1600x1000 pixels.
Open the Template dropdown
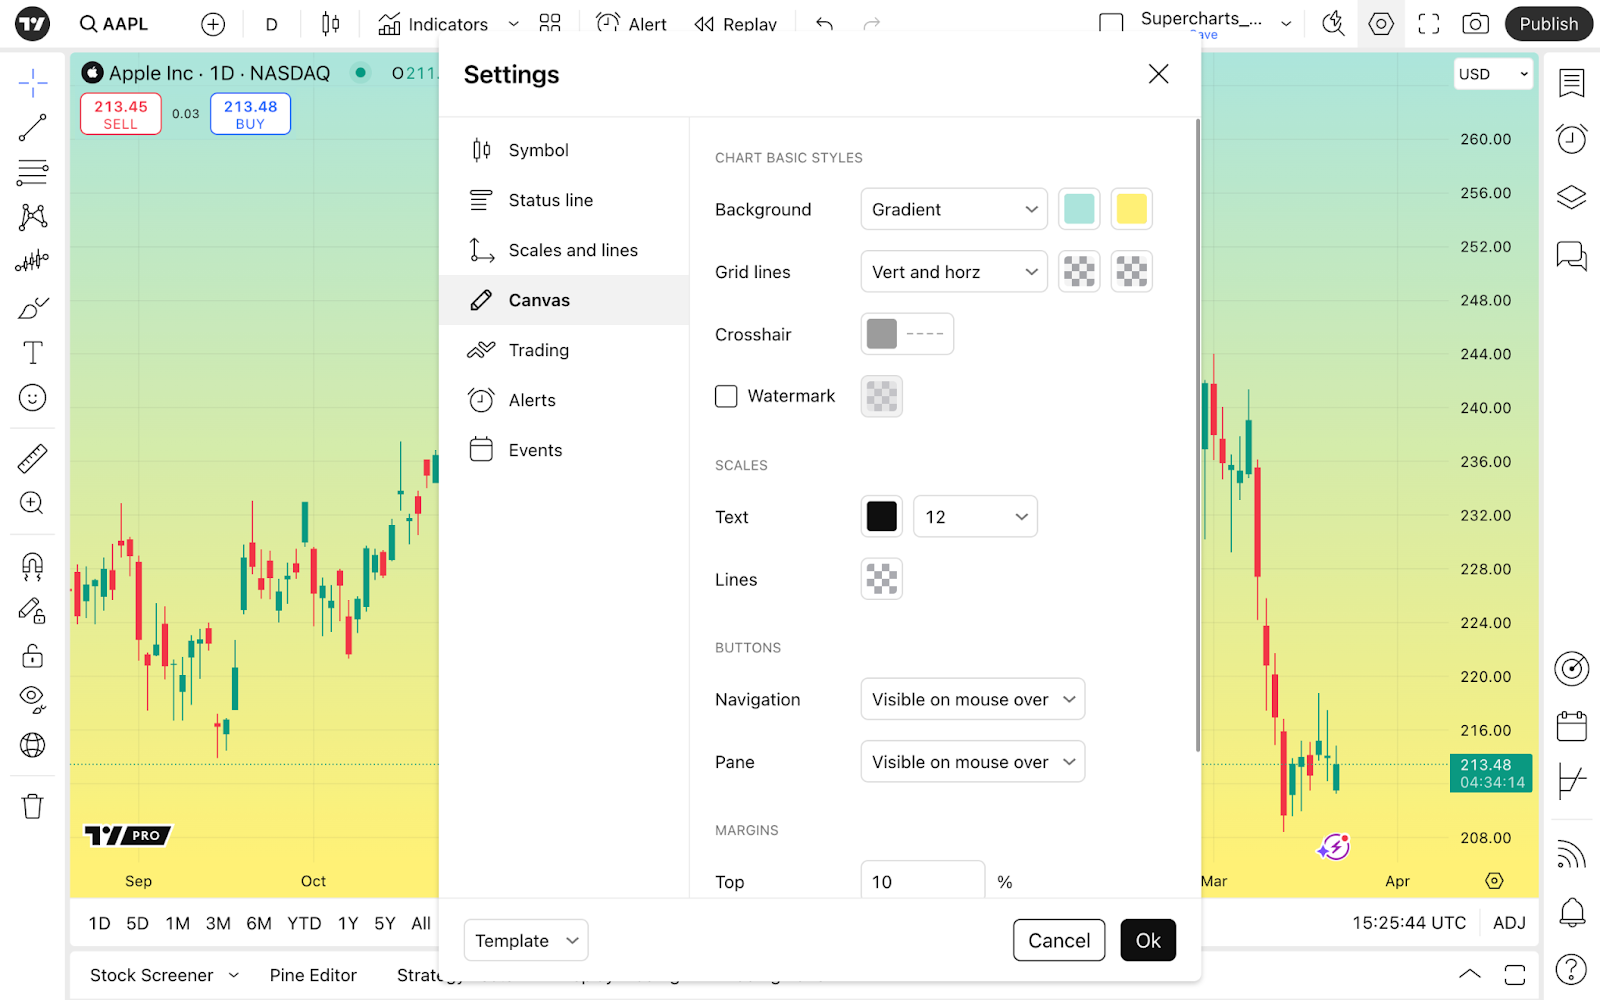(x=526, y=940)
